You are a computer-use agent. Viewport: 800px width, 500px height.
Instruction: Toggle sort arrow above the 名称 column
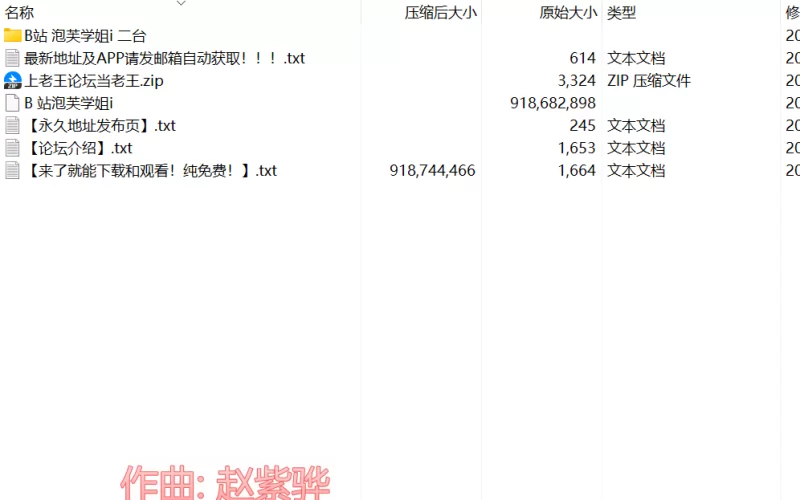181,3
